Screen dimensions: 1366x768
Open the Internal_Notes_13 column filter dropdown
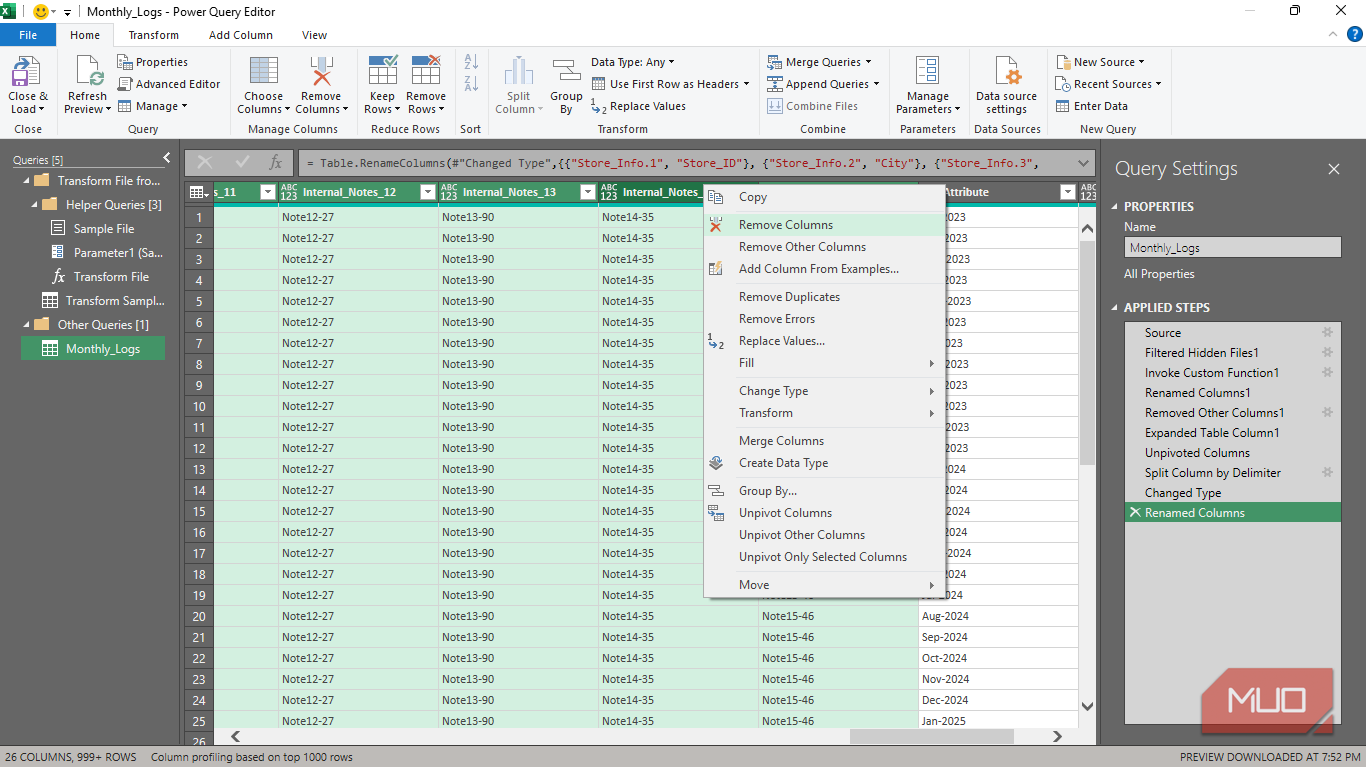pyautogui.click(x=587, y=192)
